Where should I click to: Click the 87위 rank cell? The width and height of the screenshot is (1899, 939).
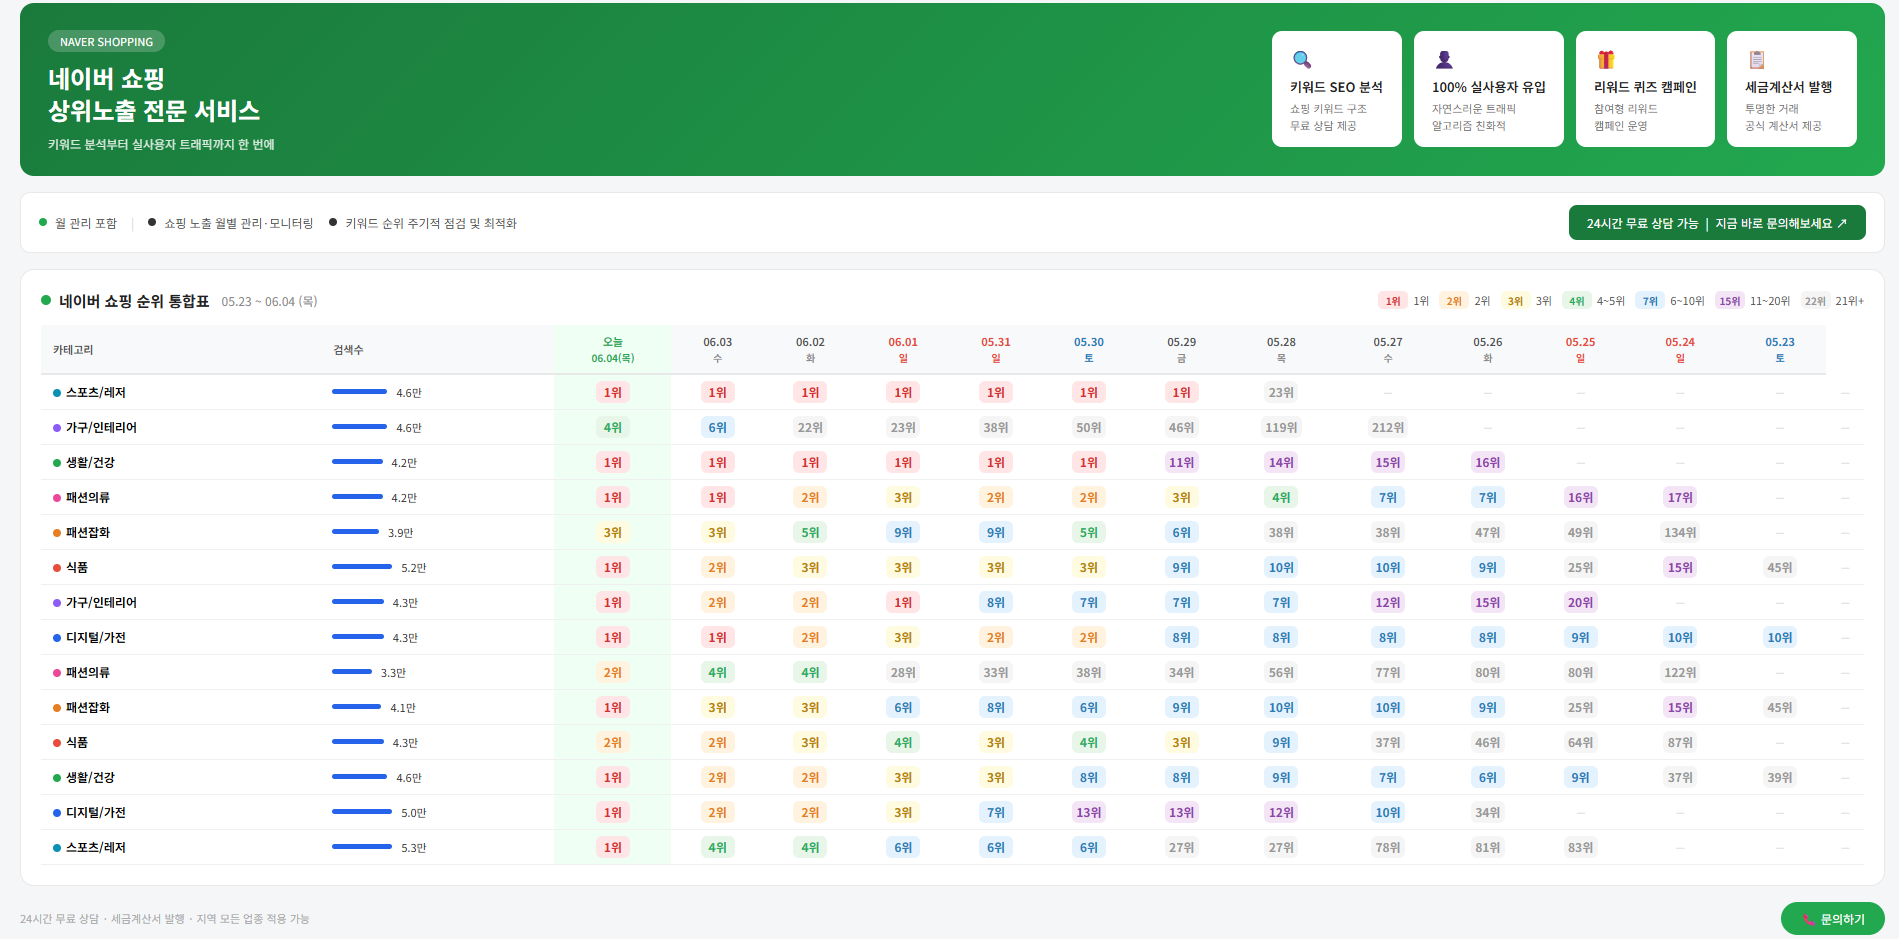pyautogui.click(x=1680, y=742)
